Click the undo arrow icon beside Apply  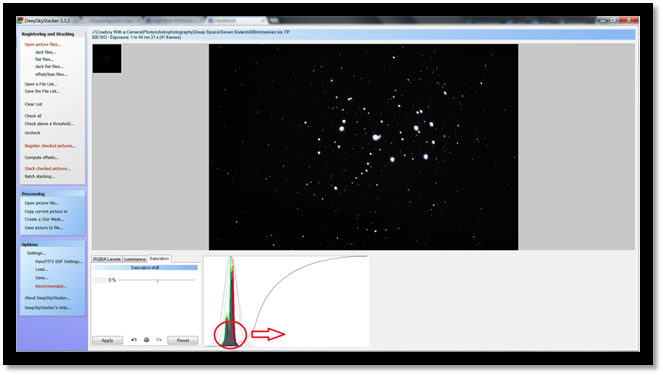(x=134, y=340)
